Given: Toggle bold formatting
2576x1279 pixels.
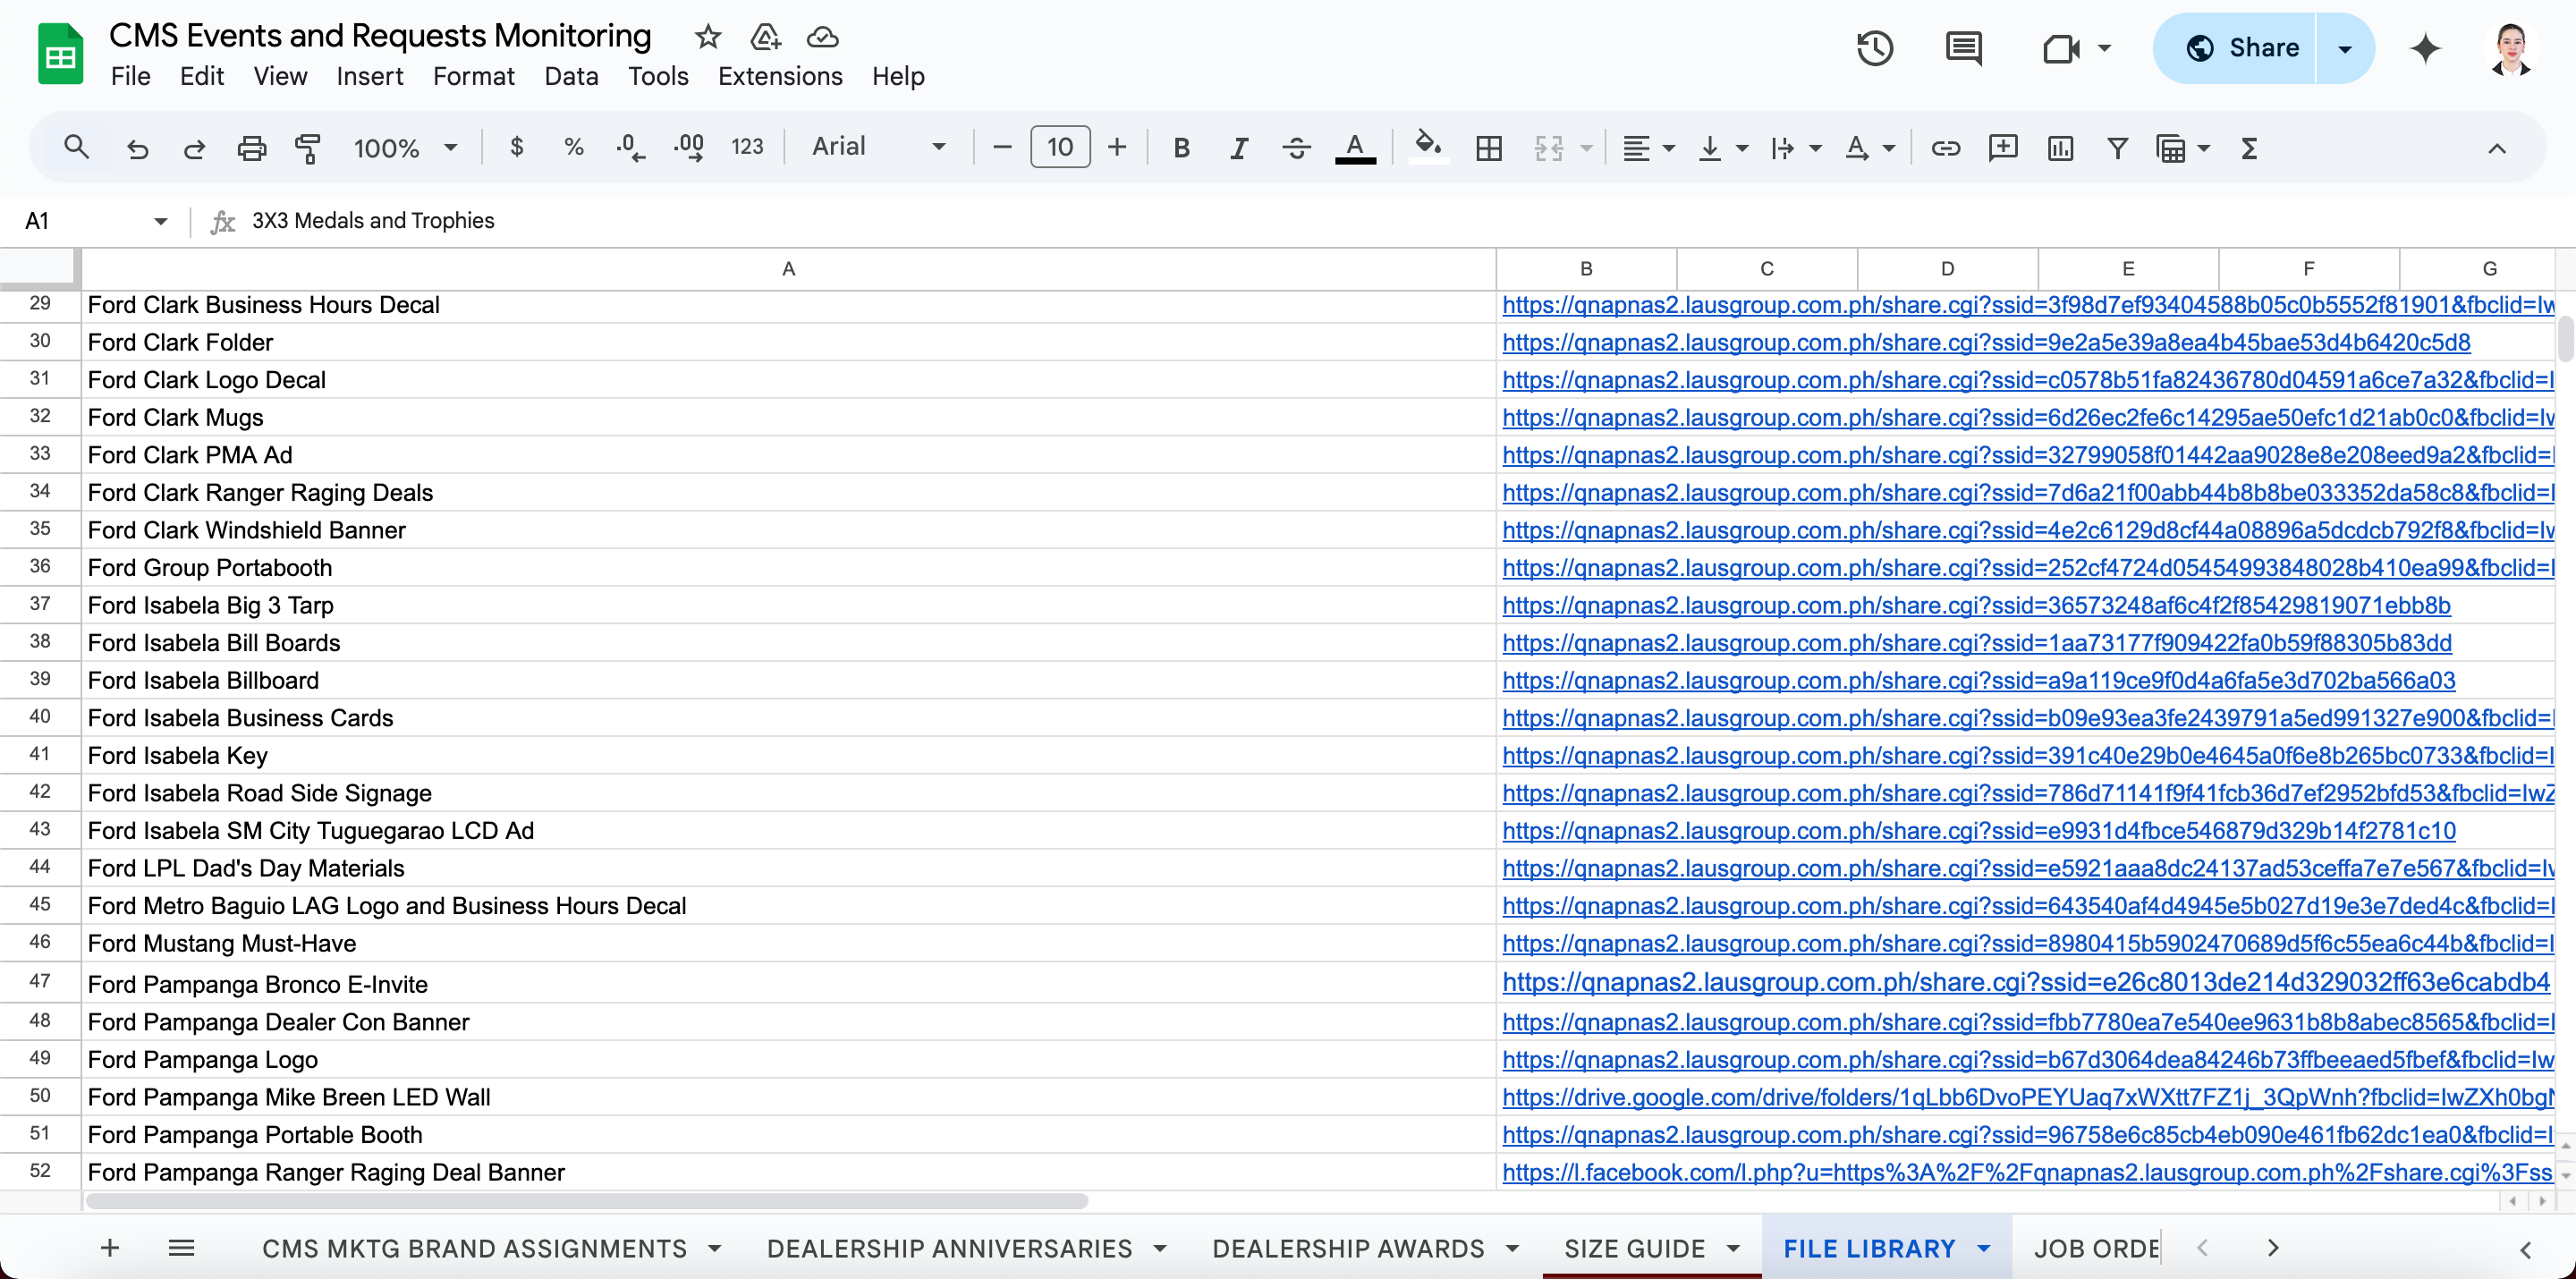Looking at the screenshot, I should tap(1181, 148).
